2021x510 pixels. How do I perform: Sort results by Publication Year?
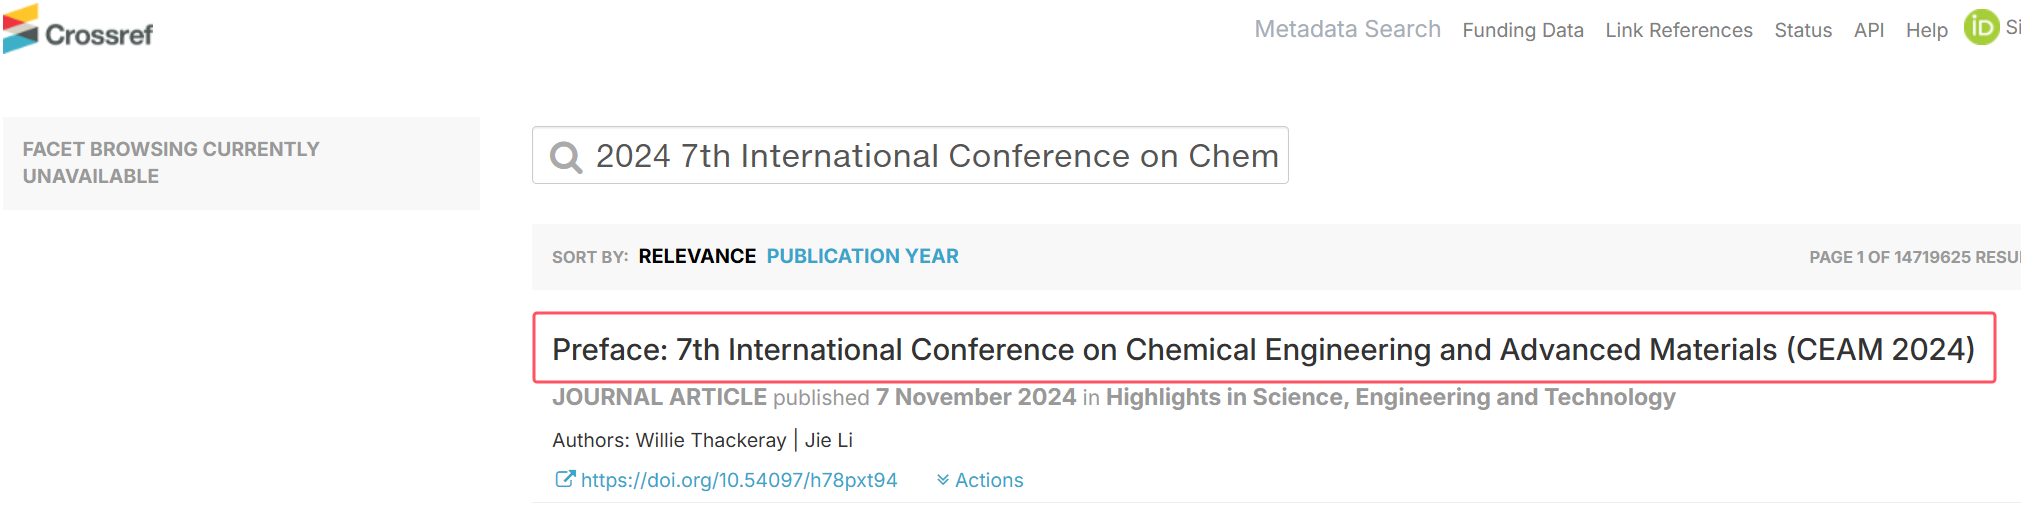coord(862,257)
